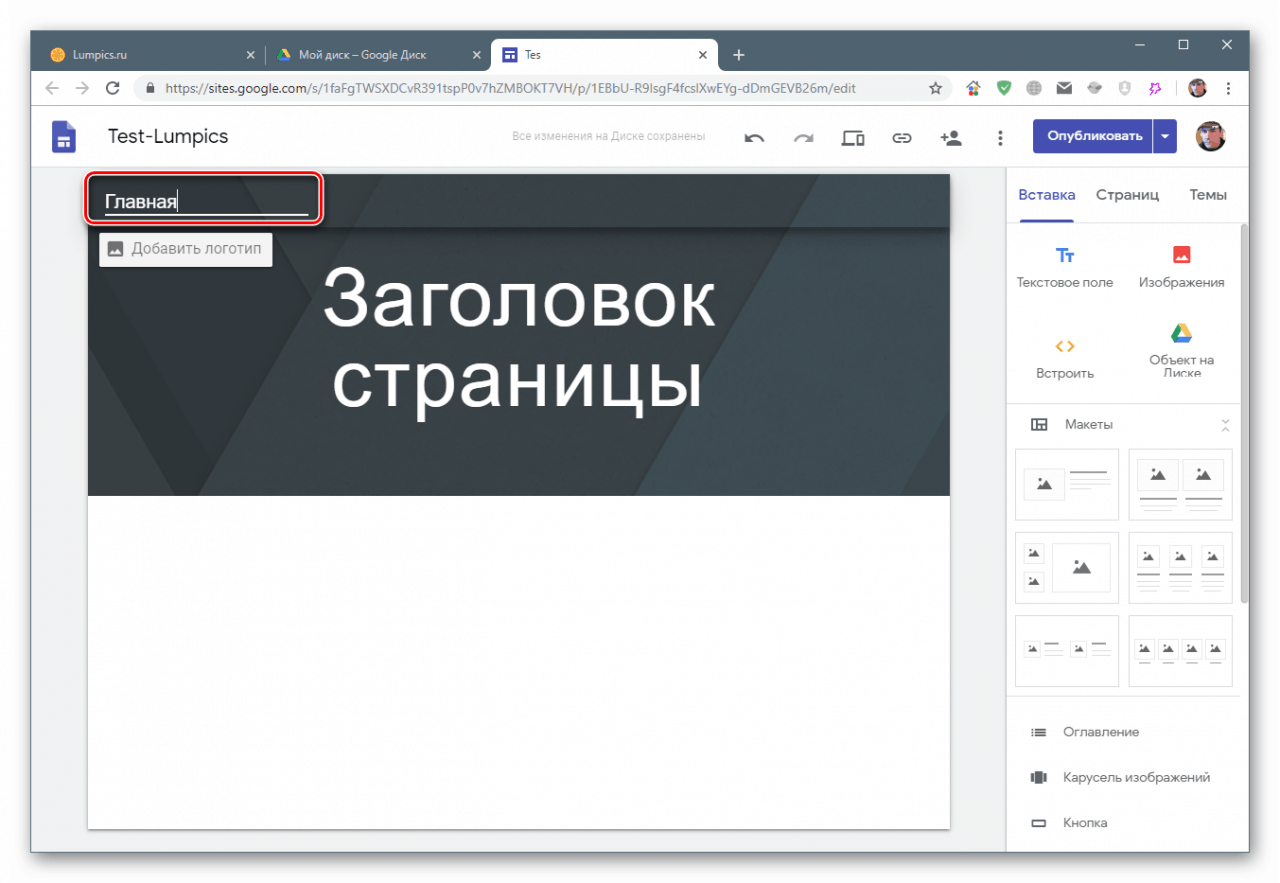The width and height of the screenshot is (1280, 883).
Task: Collapse the Макеты layouts section
Action: pos(1225,425)
